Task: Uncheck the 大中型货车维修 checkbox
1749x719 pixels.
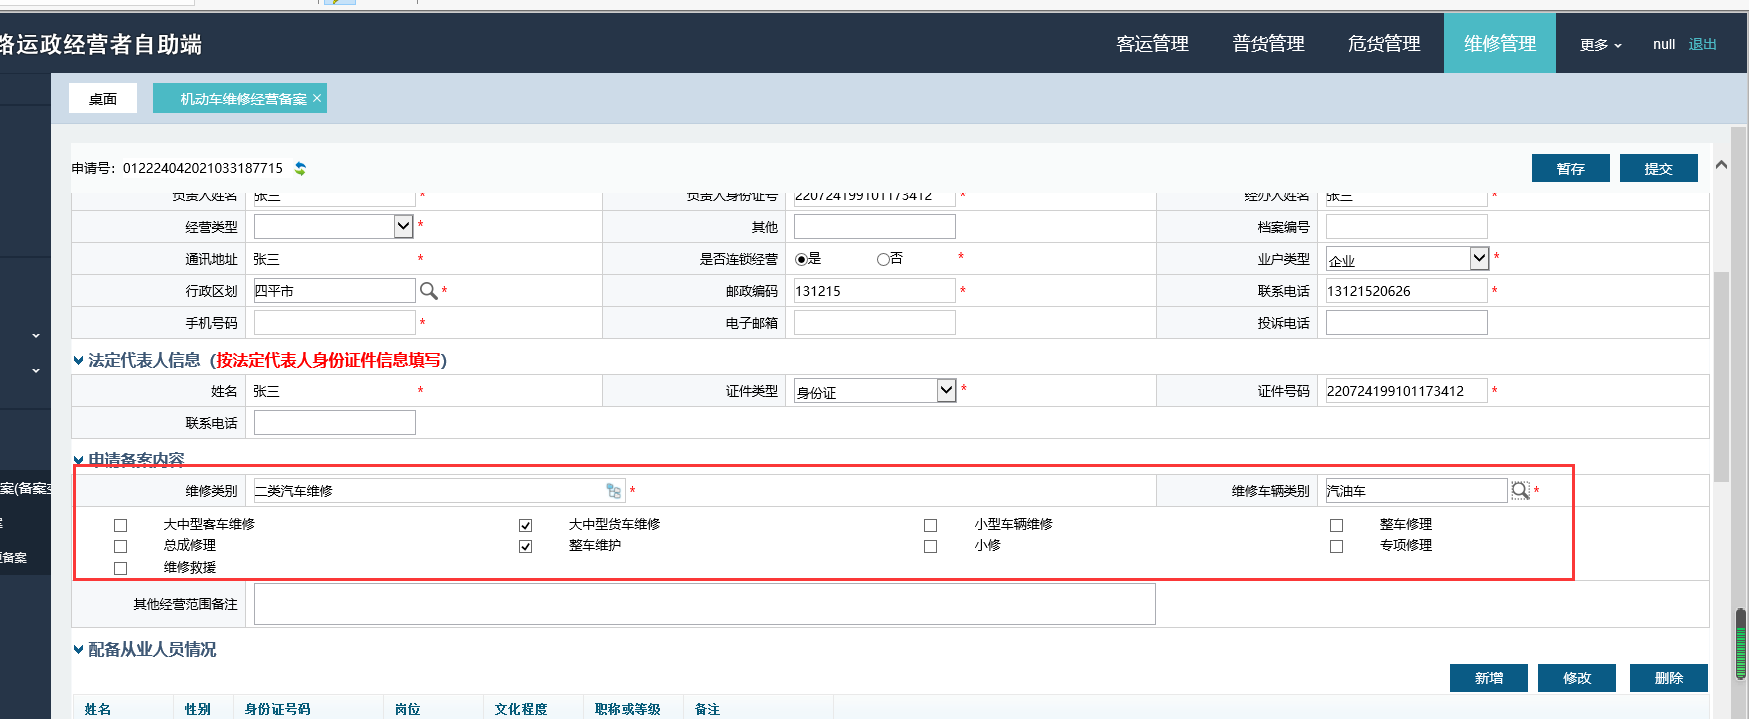Action: click(x=526, y=525)
